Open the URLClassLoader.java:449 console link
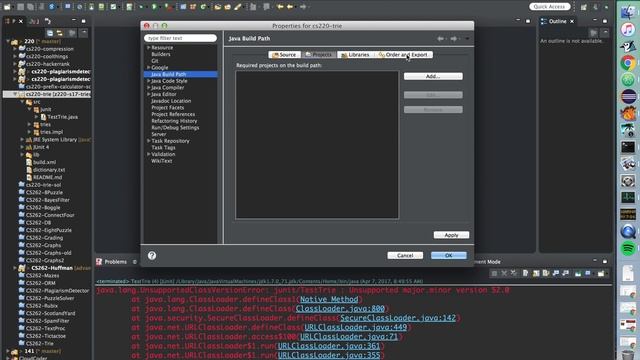Screen dimensions: 640x360 coord(356,327)
